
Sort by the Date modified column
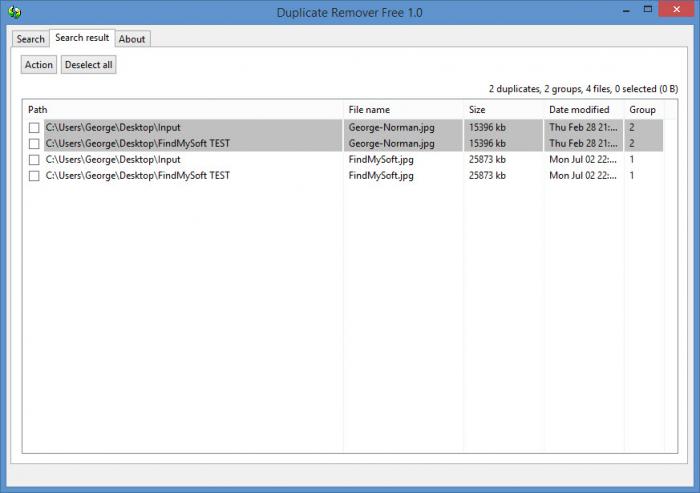tap(582, 109)
